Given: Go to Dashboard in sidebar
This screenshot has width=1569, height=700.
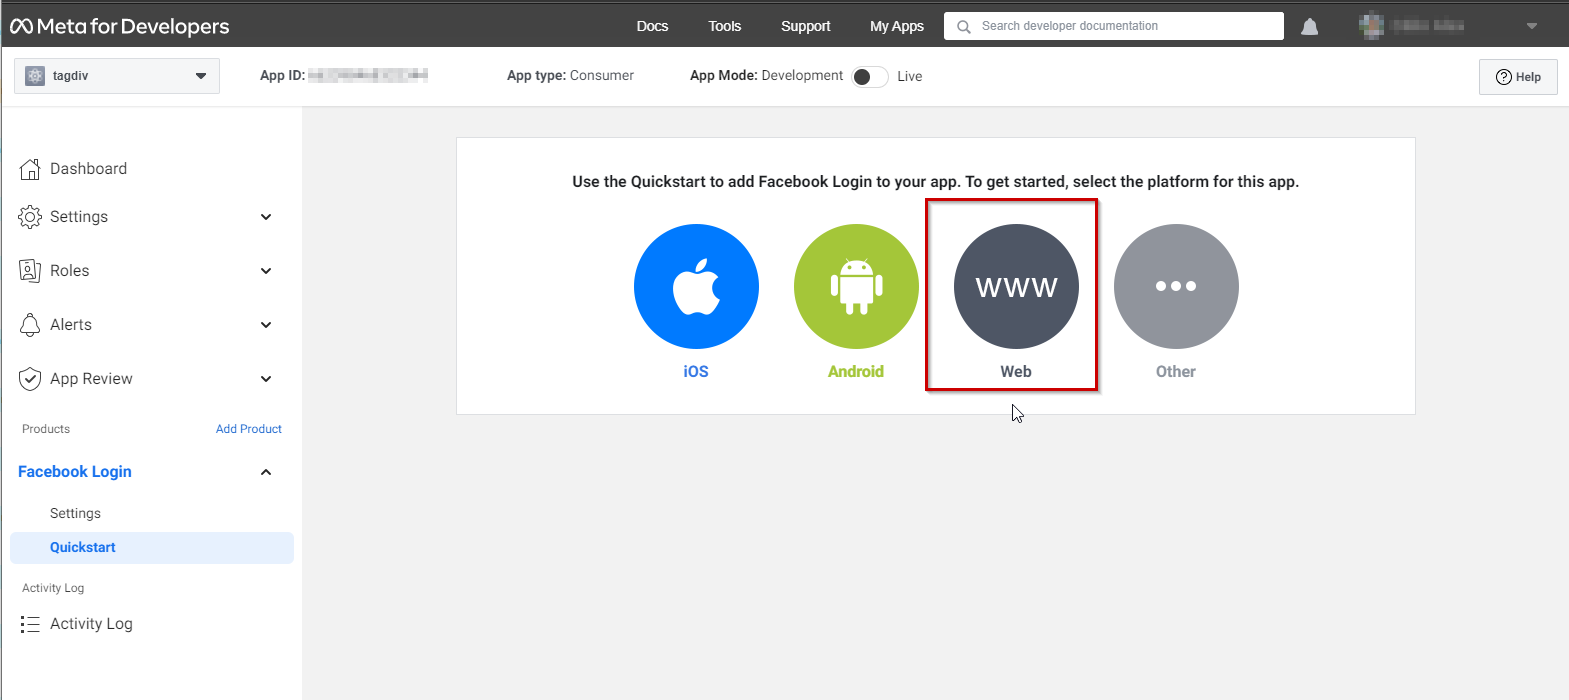Looking at the screenshot, I should [x=88, y=169].
